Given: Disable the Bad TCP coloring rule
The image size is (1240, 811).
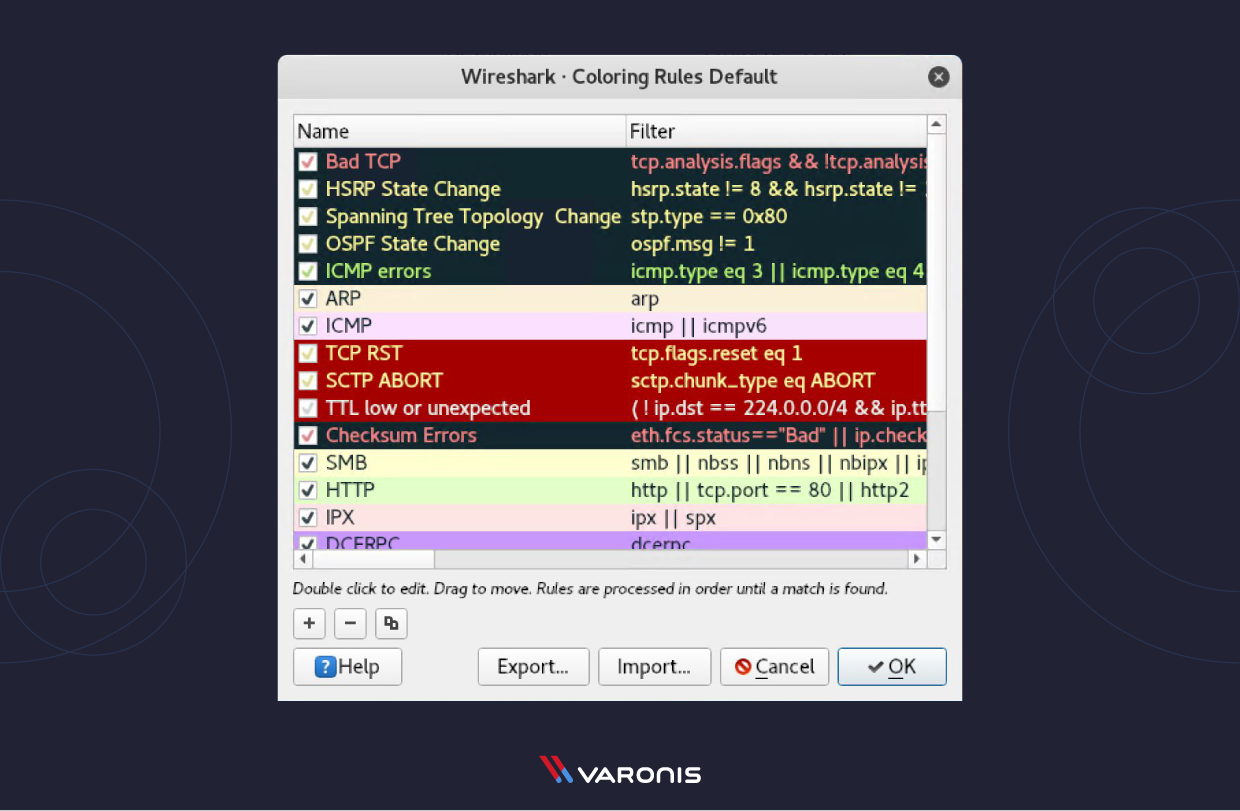Looking at the screenshot, I should (x=307, y=161).
